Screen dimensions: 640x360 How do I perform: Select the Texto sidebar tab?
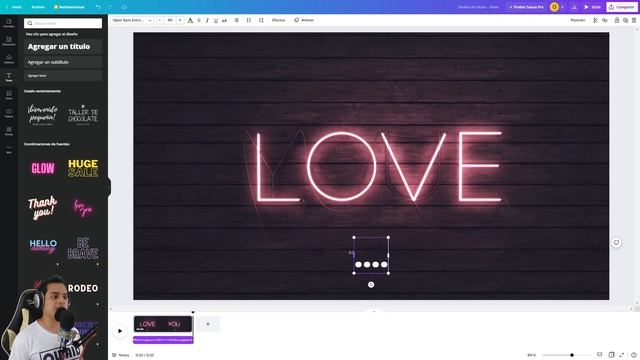(9, 77)
